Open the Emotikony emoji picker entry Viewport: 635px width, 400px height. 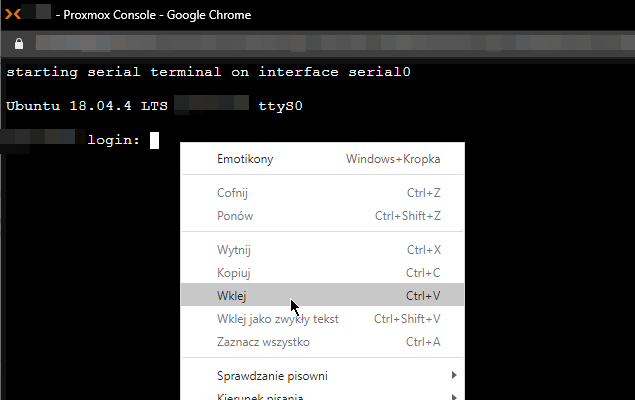click(245, 159)
